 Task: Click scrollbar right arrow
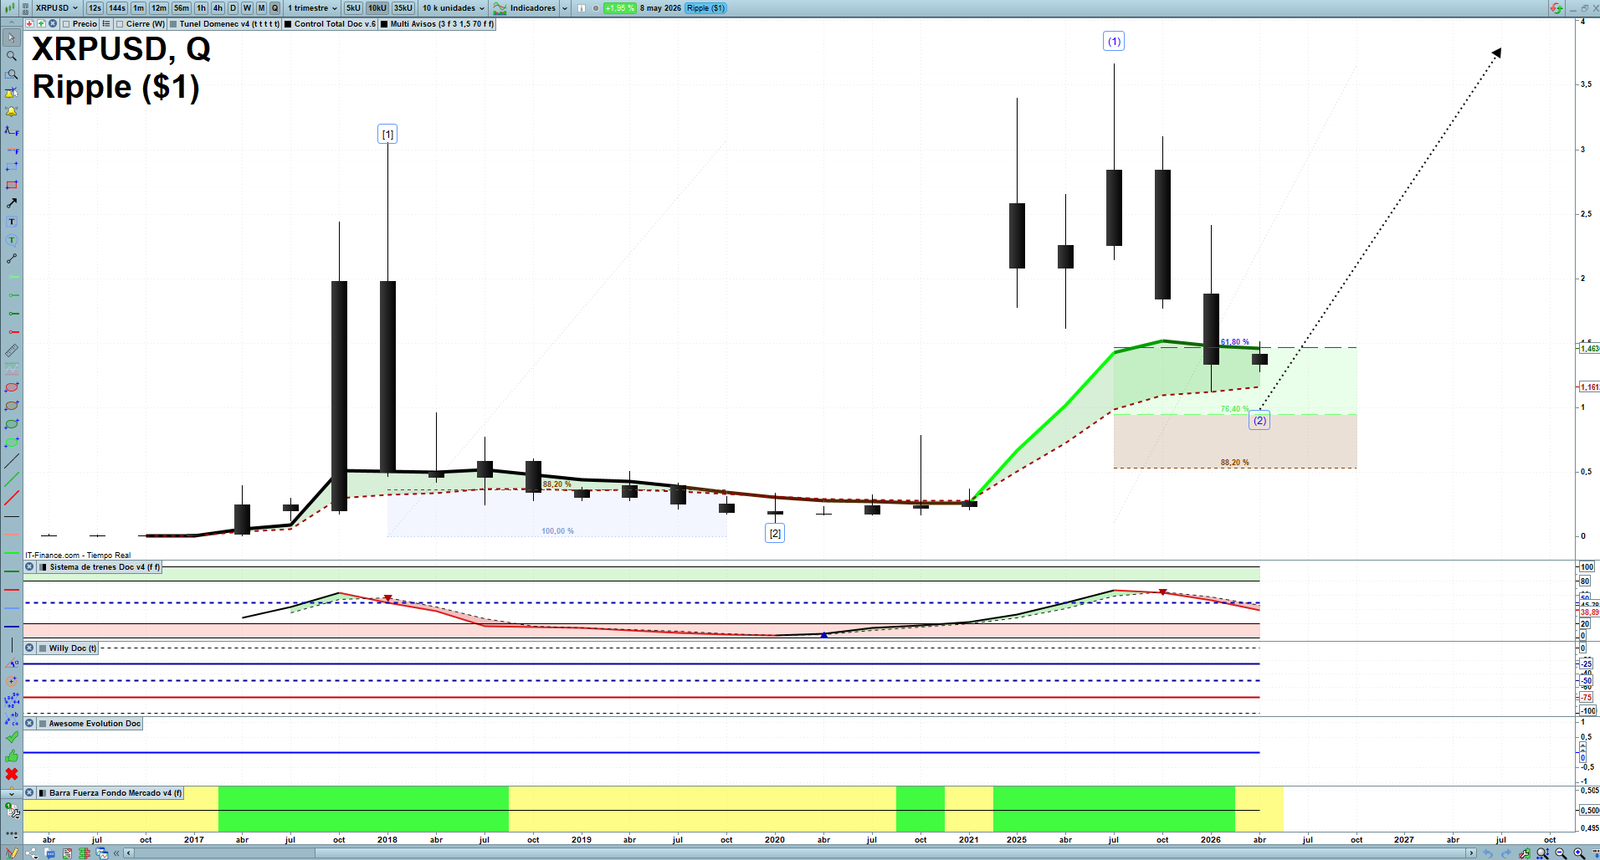click(1471, 853)
